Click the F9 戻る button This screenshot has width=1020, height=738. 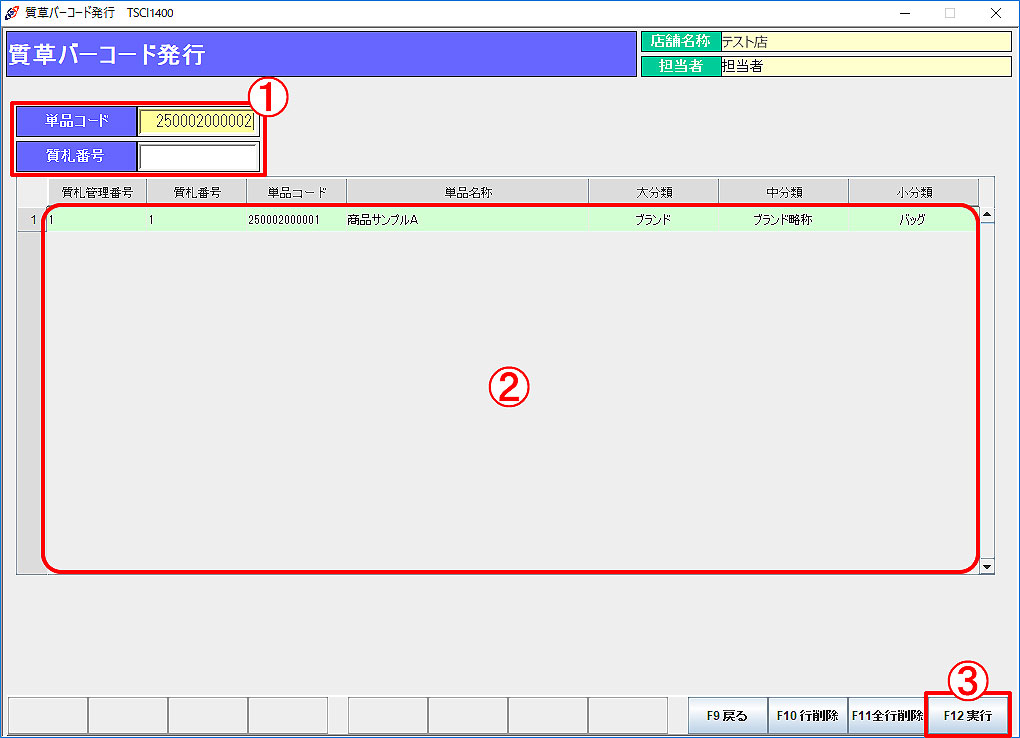click(727, 715)
